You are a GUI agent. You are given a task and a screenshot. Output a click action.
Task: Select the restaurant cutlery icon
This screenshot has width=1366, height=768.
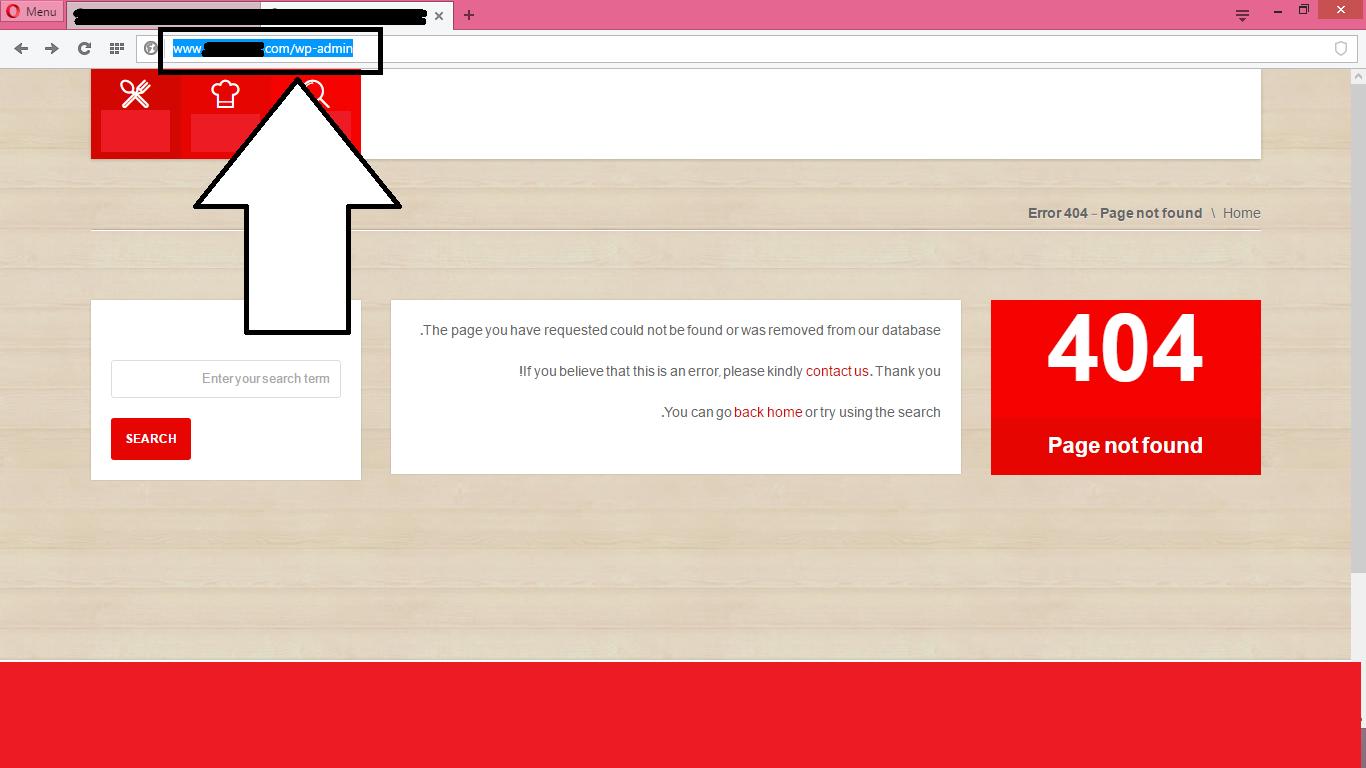pyautogui.click(x=135, y=93)
